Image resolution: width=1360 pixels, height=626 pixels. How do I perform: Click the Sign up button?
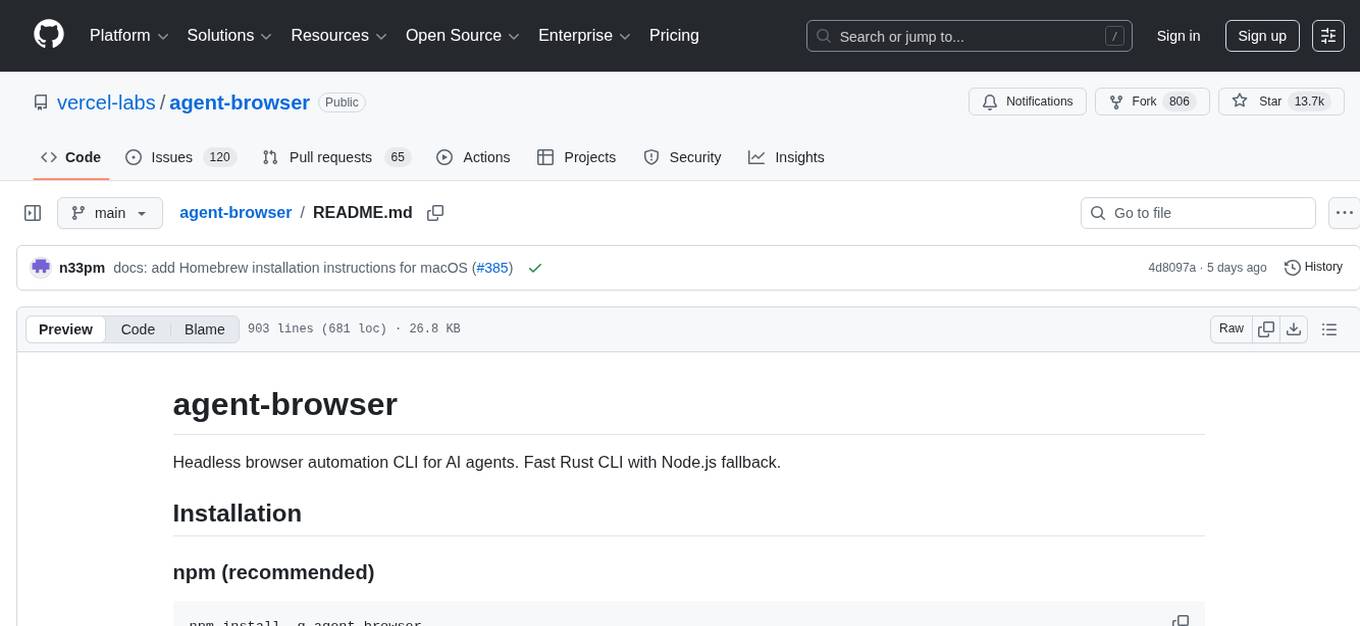pyautogui.click(x=1261, y=35)
